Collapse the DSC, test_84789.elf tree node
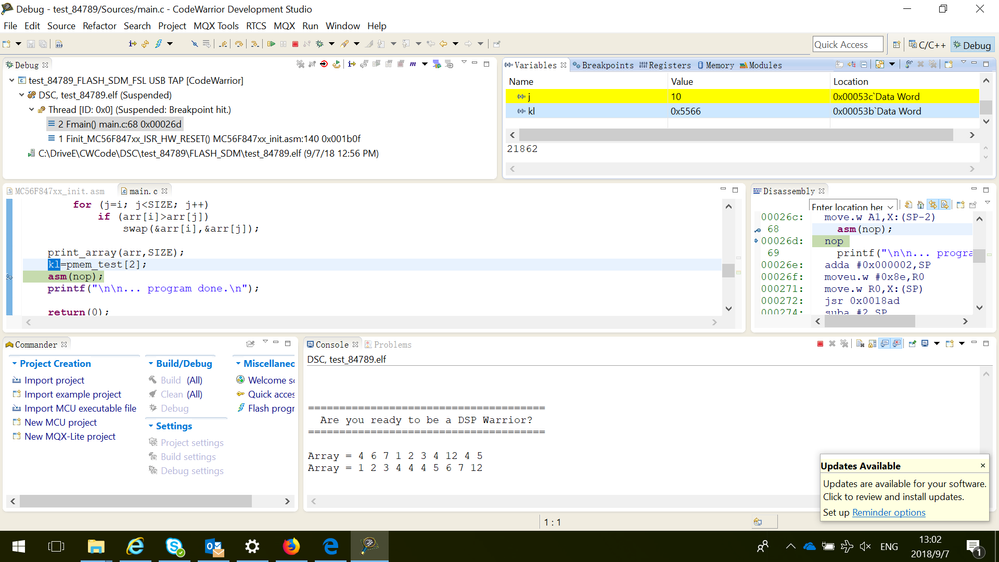Viewport: 999px width, 562px height. click(x=22, y=95)
